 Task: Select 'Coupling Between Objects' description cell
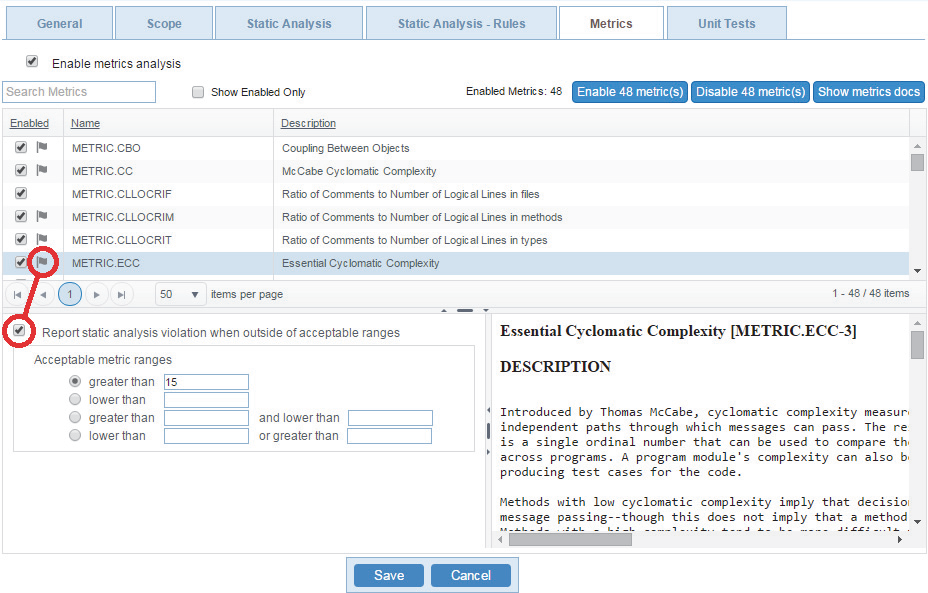pos(346,148)
